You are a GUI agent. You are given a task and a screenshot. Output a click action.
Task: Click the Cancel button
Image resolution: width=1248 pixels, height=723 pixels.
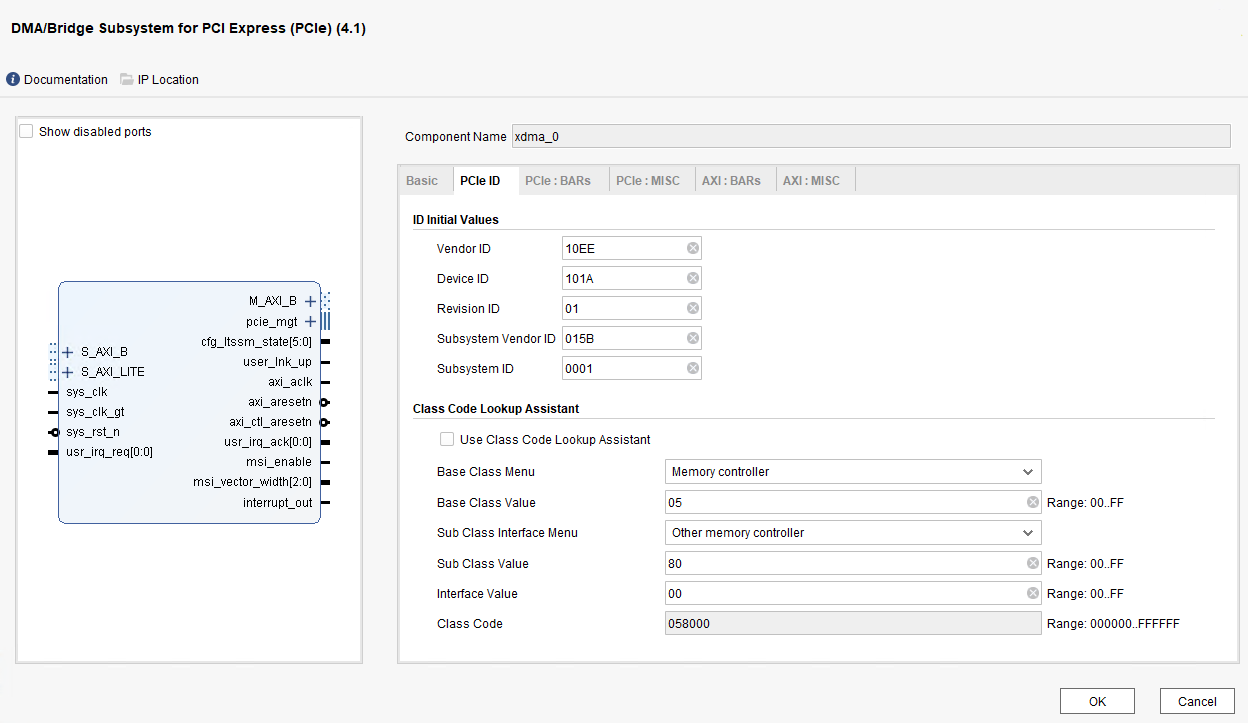click(1196, 701)
